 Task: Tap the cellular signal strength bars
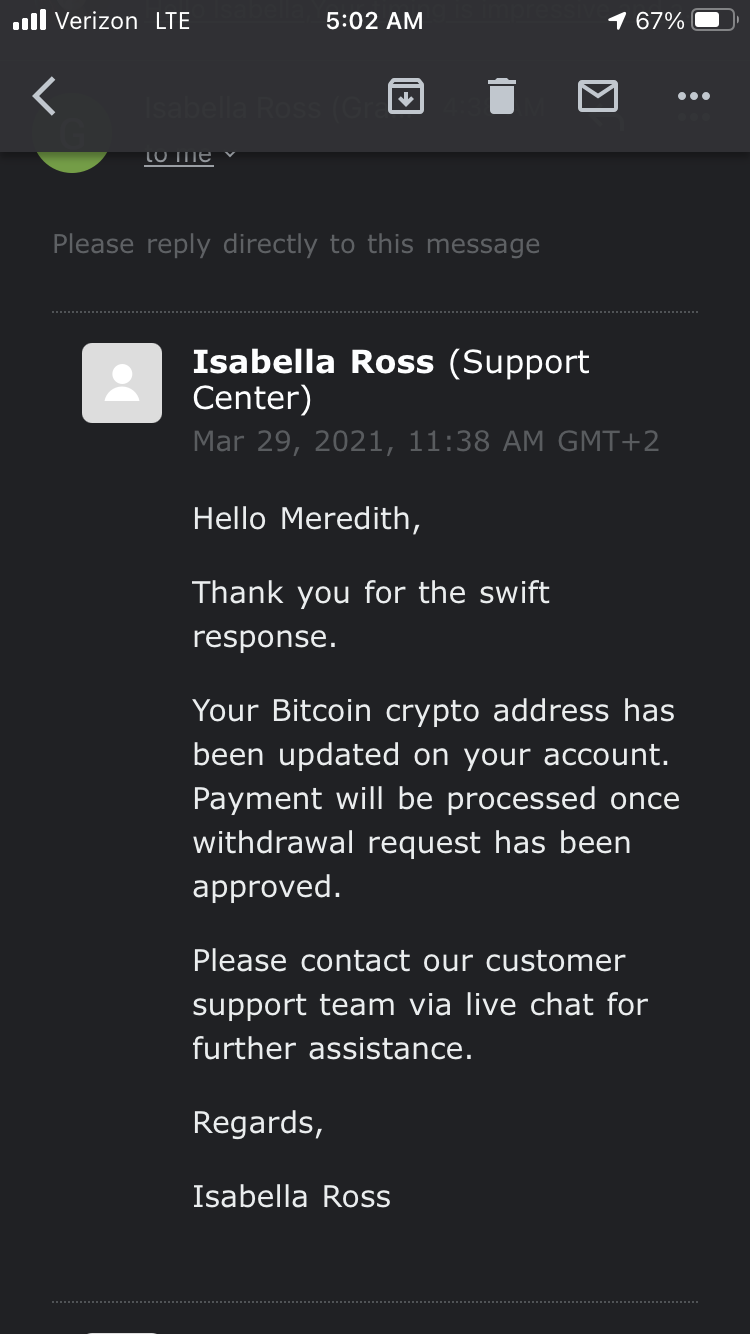(30, 21)
